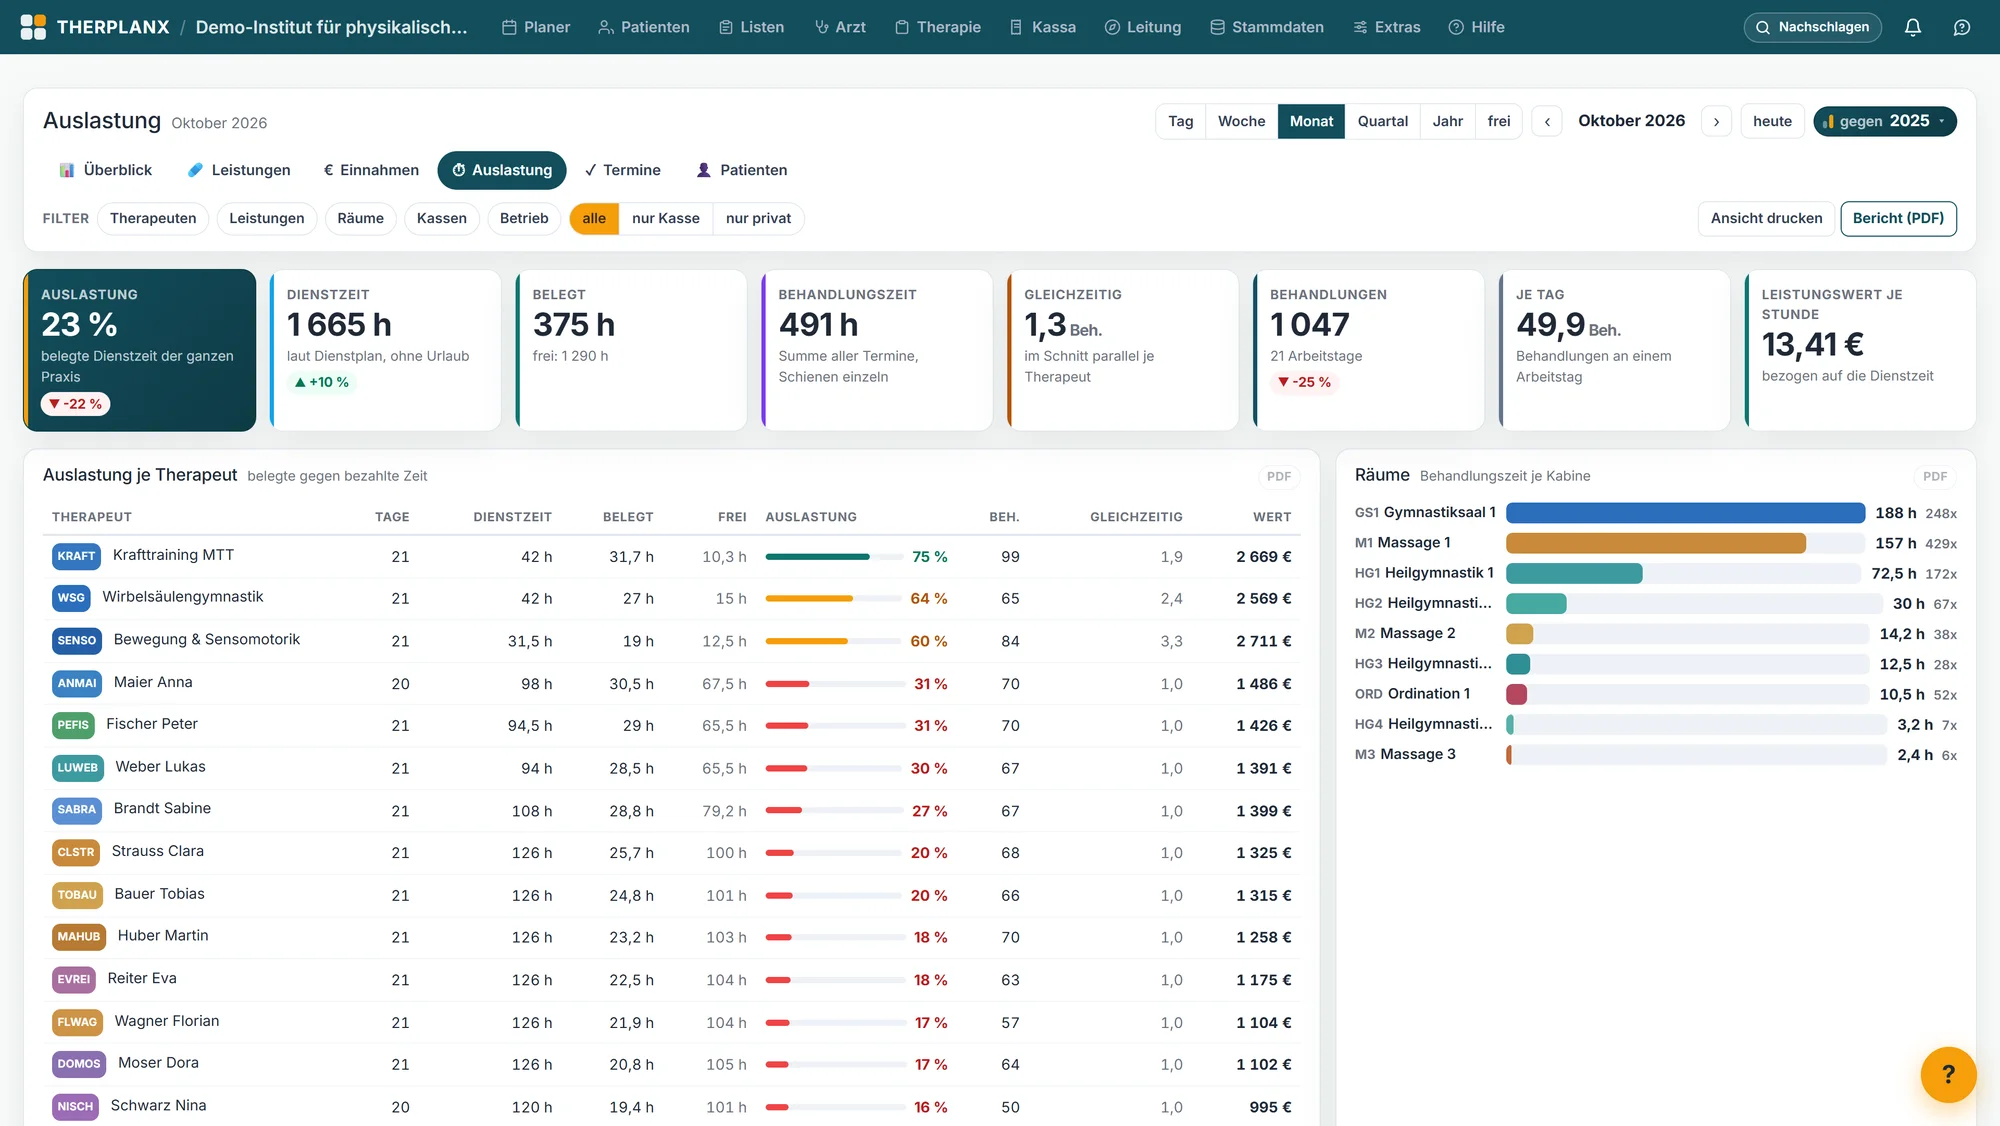Viewport: 2000px width, 1126px height.
Task: Click the Bericht (PDF) button
Action: (1898, 218)
